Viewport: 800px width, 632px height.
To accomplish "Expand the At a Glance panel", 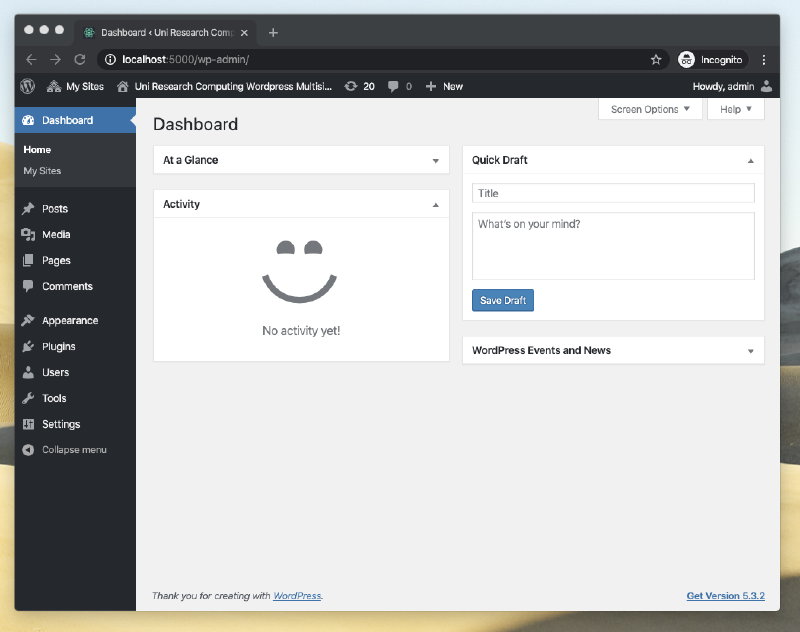I will 436,160.
